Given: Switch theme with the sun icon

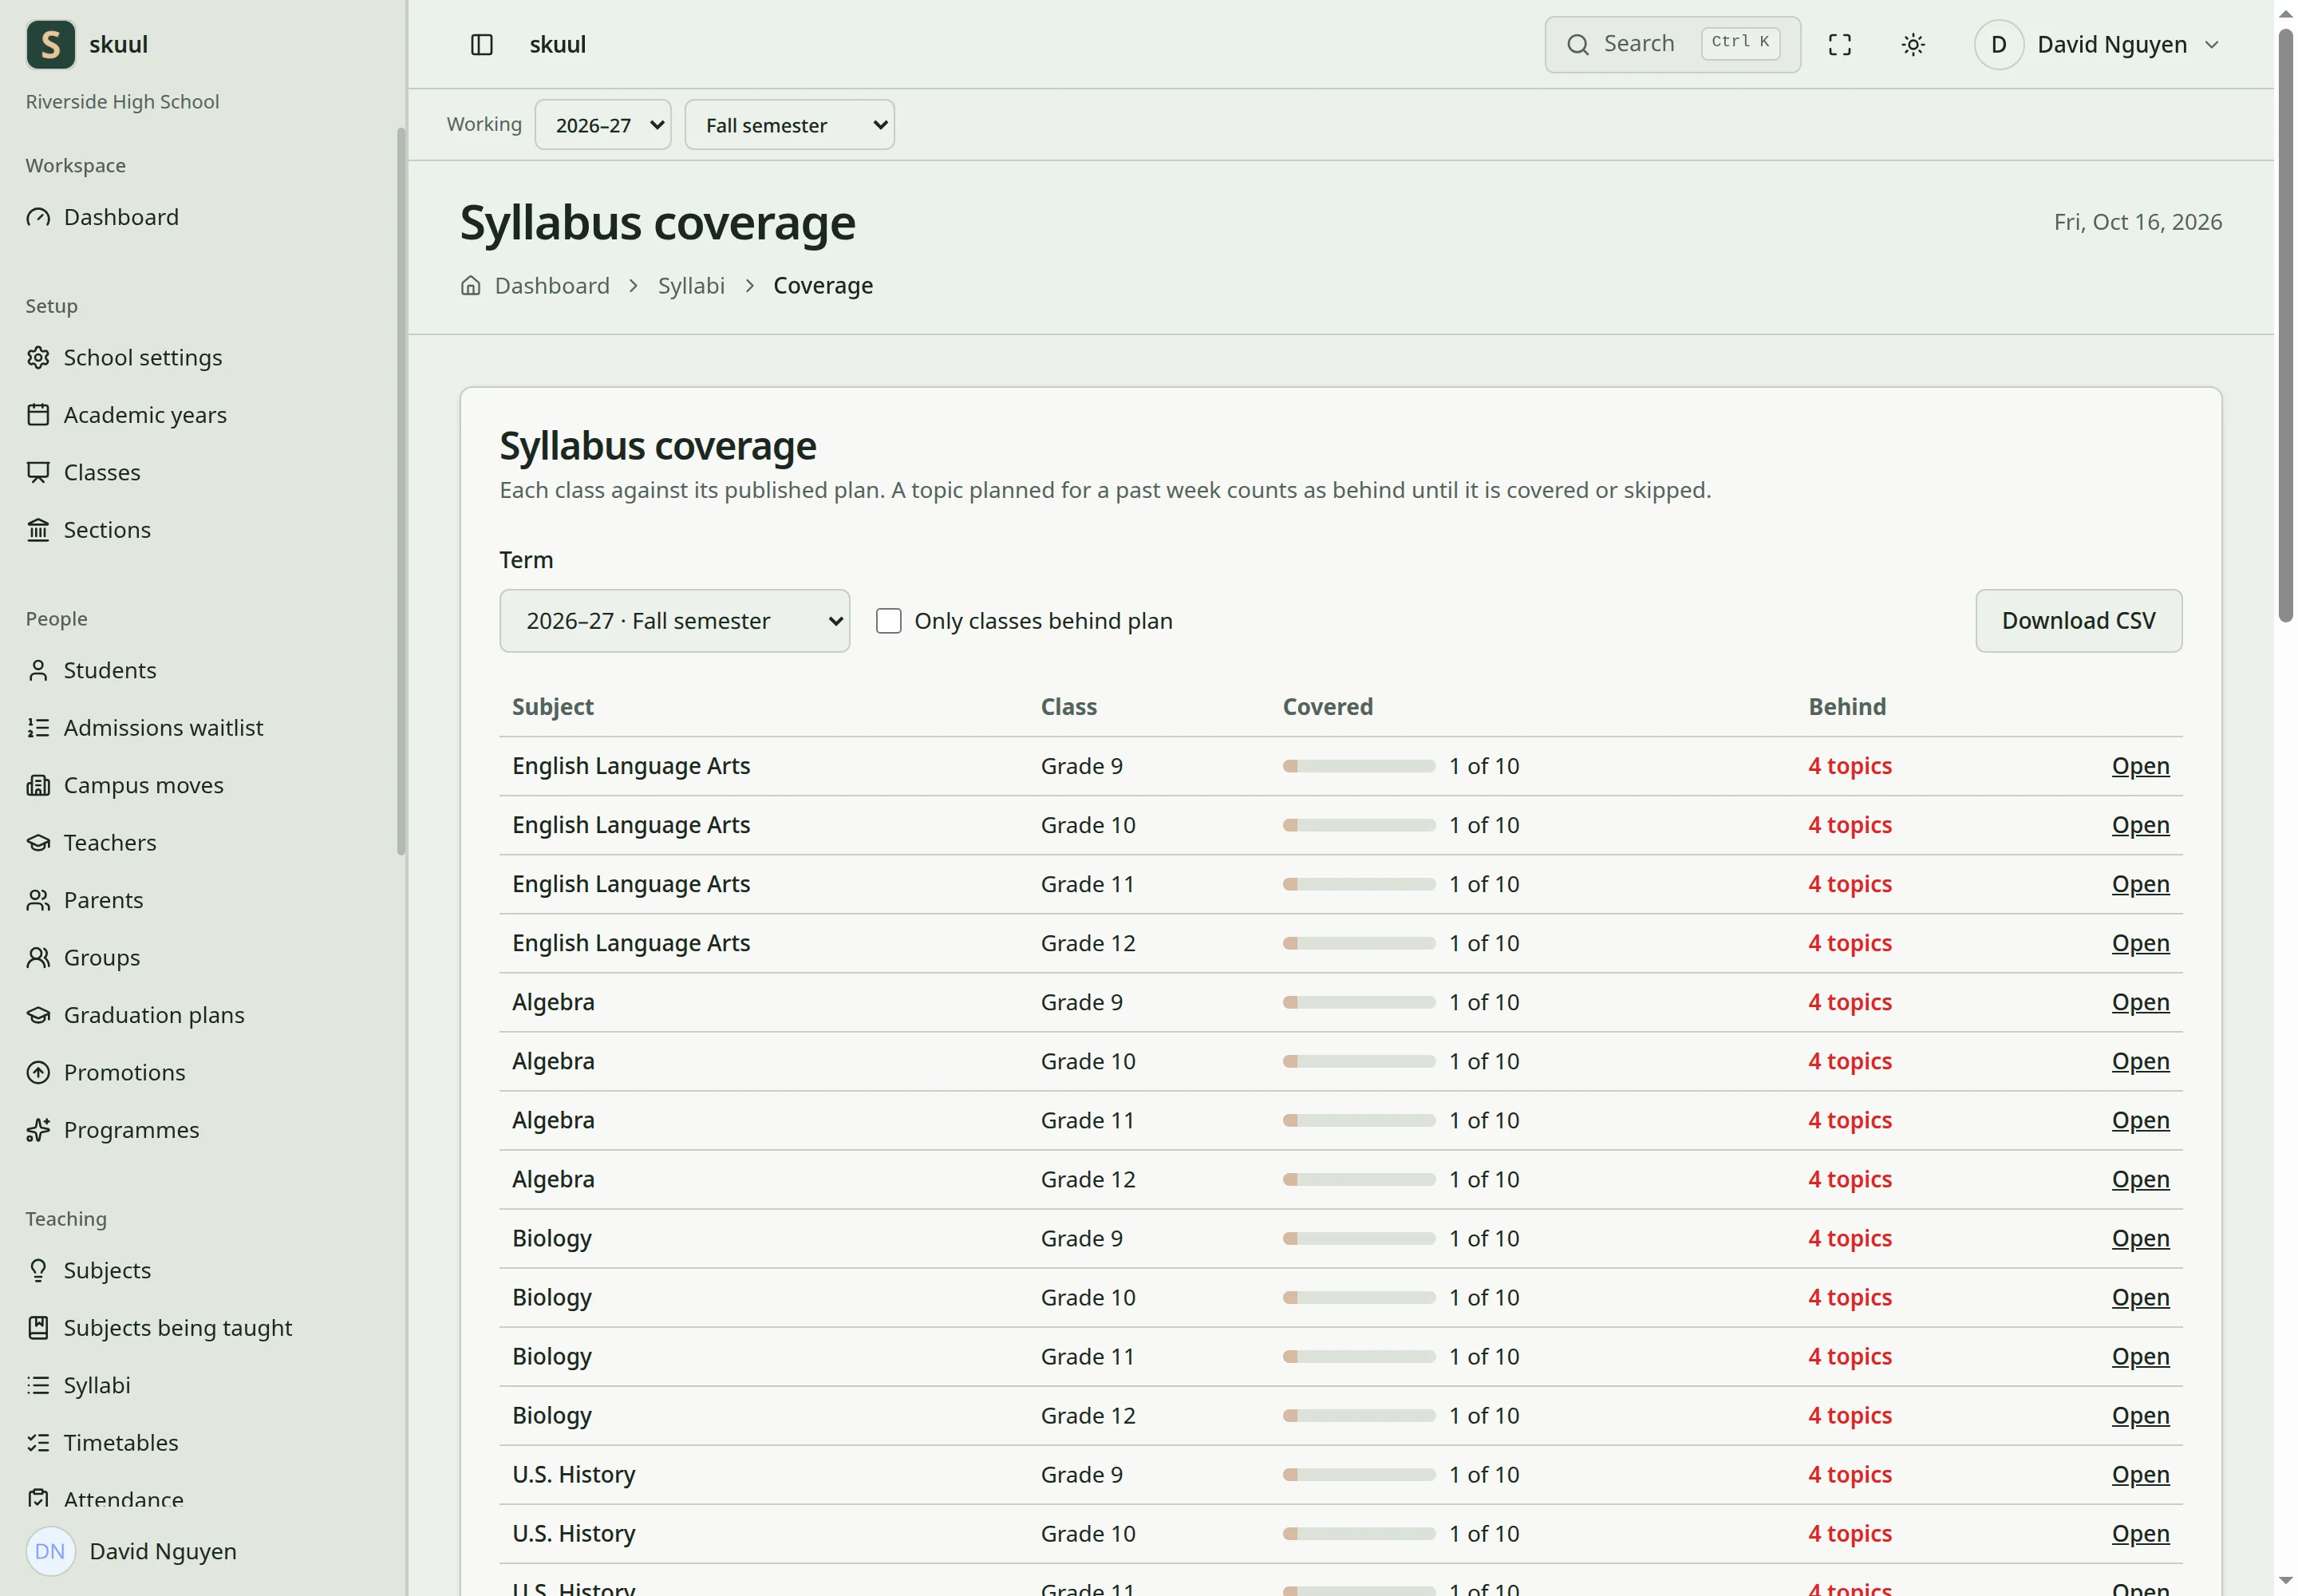Looking at the screenshot, I should [1912, 45].
